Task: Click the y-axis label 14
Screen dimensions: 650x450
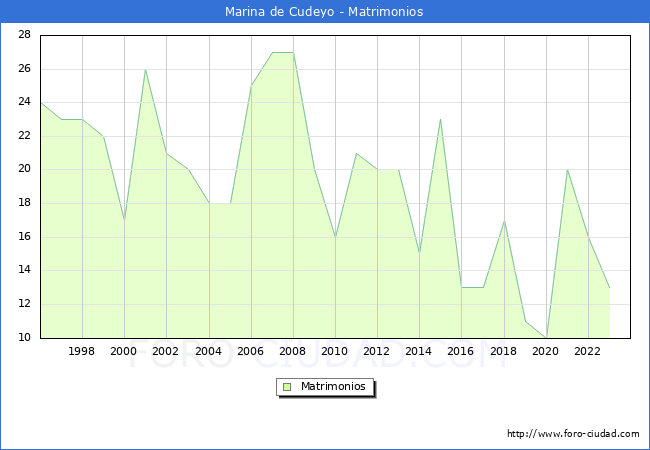Action: [24, 270]
